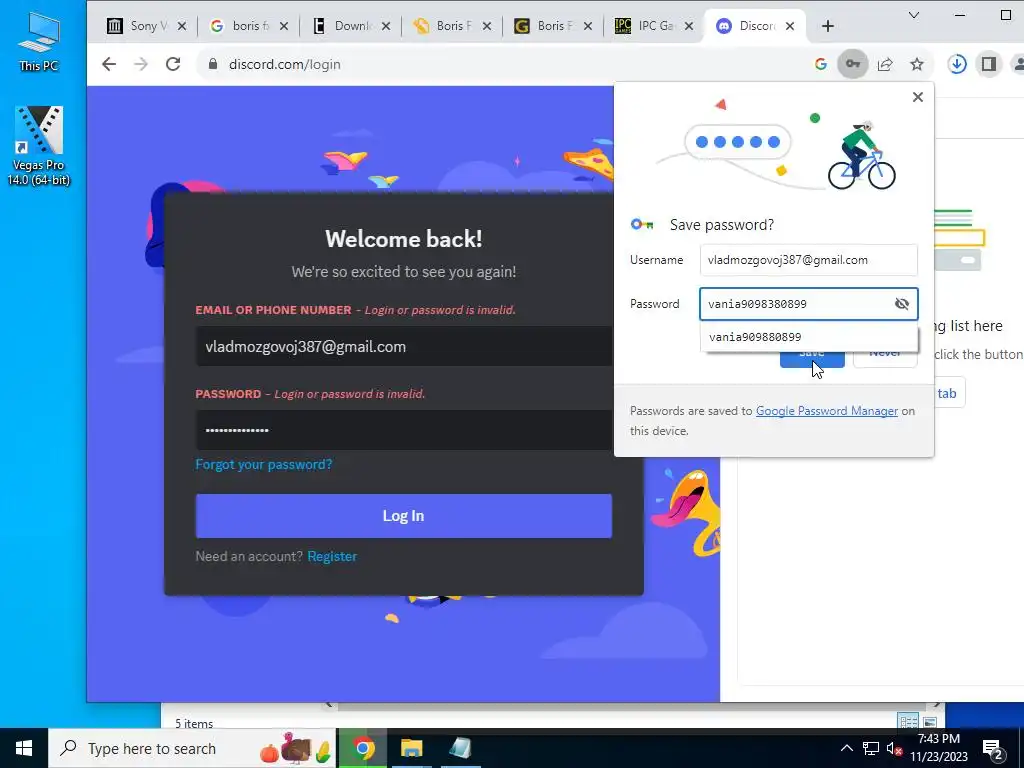The height and width of the screenshot is (768, 1024).
Task: Choose suggested password vania909880899
Action: coord(808,337)
